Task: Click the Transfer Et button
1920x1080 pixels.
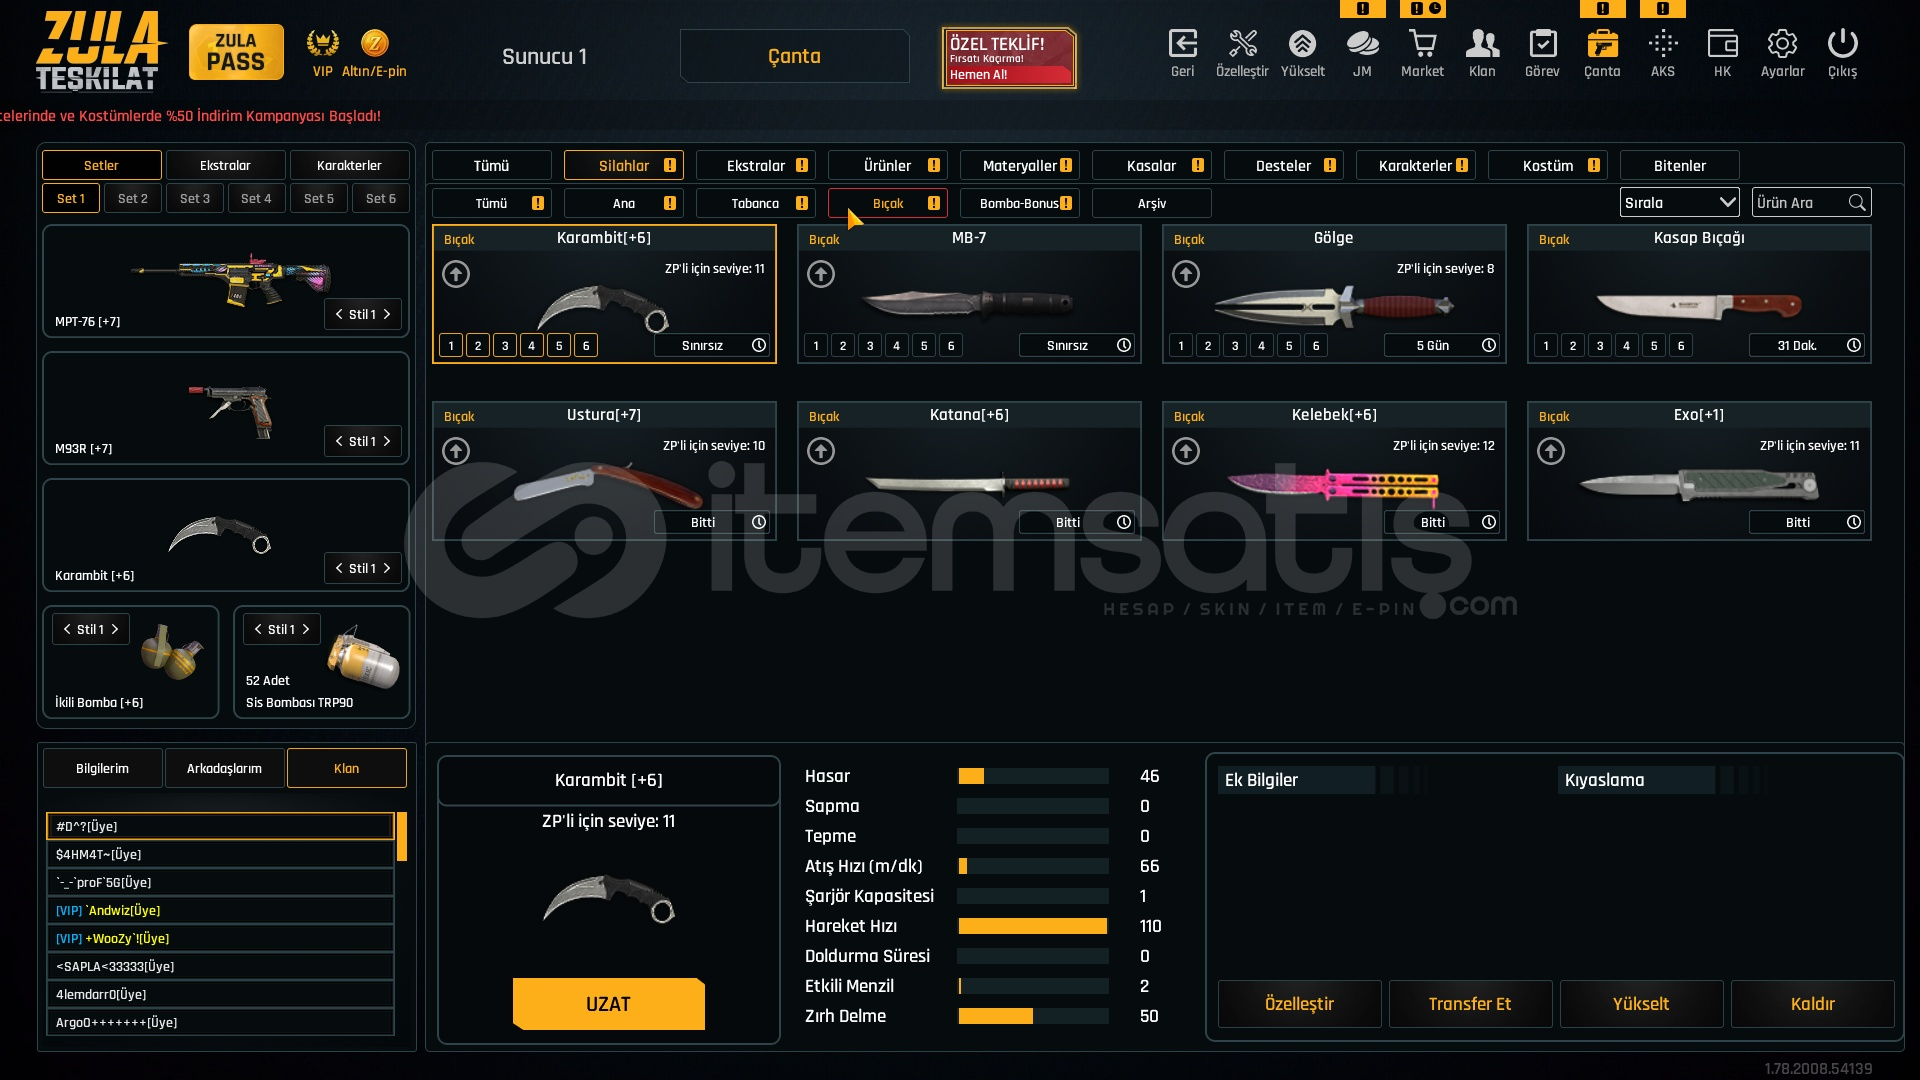Action: (x=1470, y=1004)
